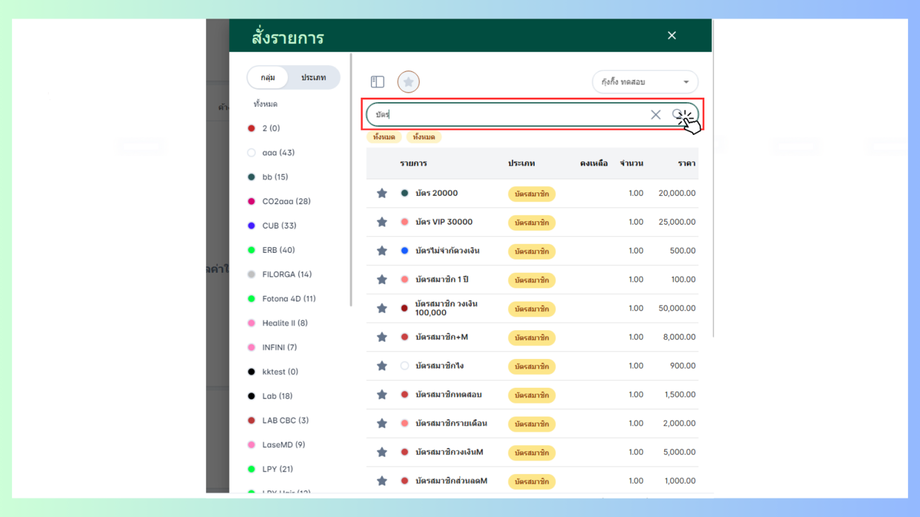Clear the search field with X icon
This screenshot has width=920, height=517.
pos(655,115)
